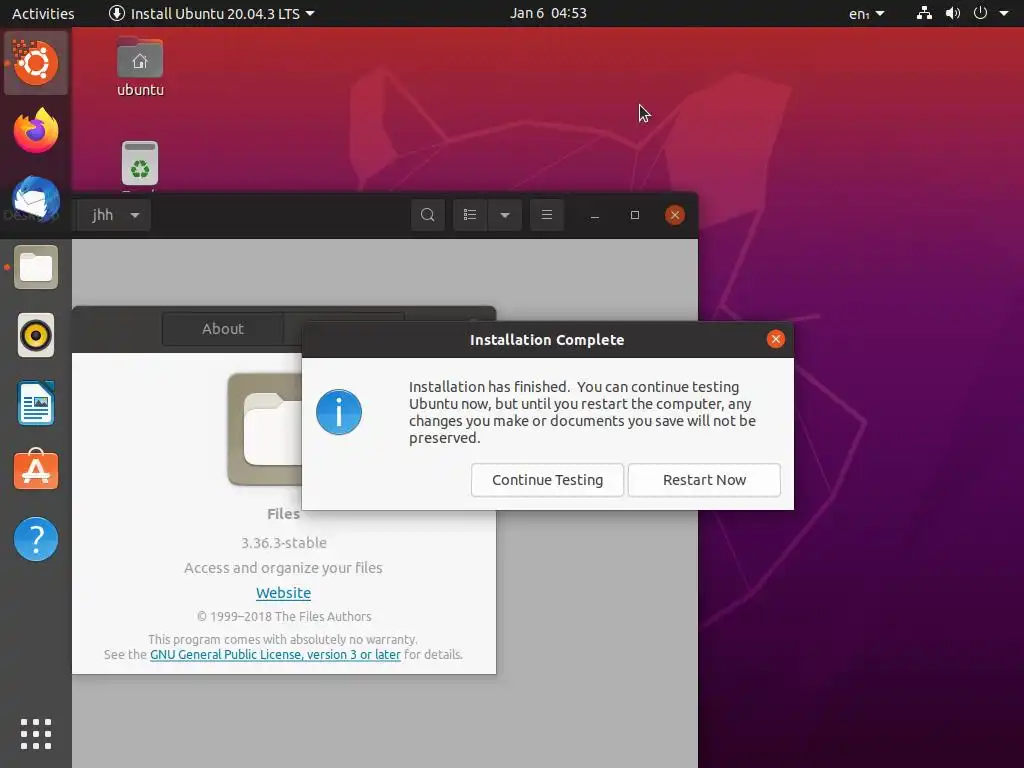Switch Files to list view
The height and width of the screenshot is (768, 1024).
tap(470, 215)
